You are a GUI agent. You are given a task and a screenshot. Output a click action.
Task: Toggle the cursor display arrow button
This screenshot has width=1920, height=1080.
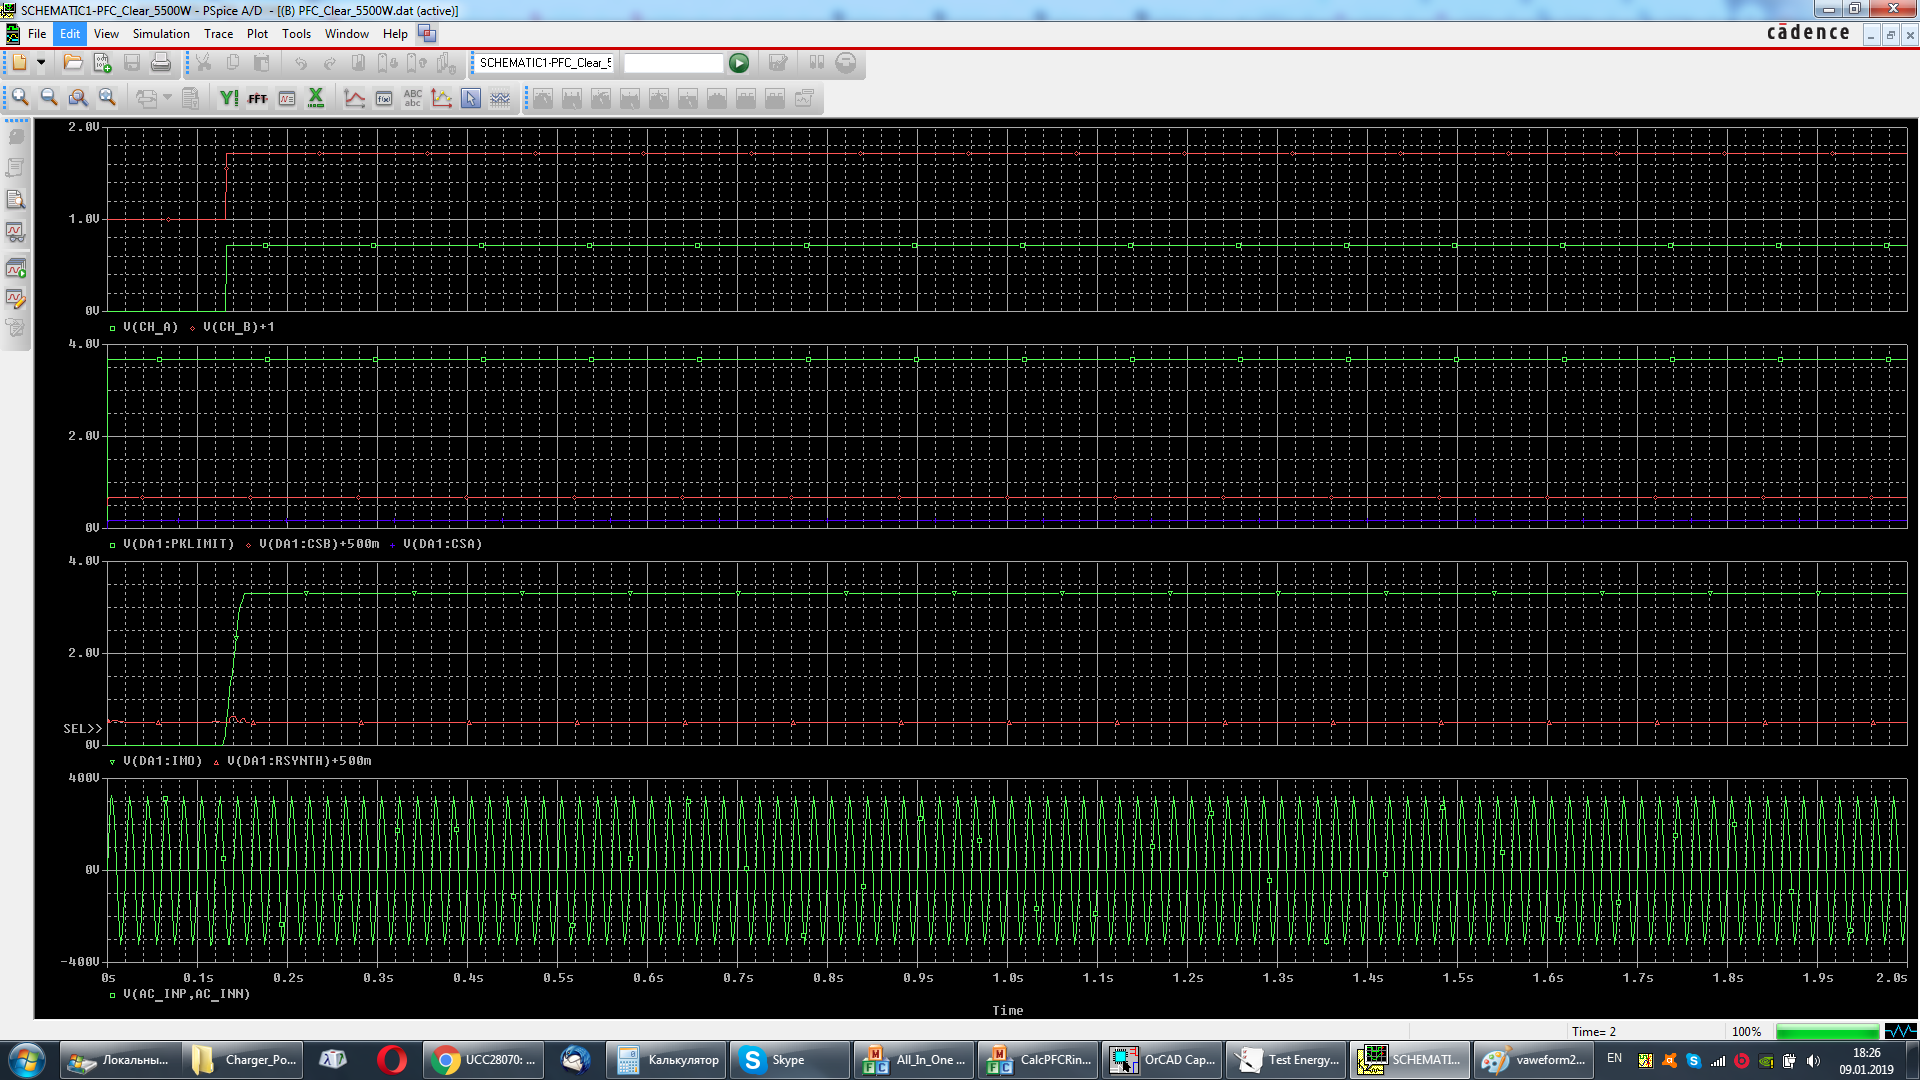(471, 98)
